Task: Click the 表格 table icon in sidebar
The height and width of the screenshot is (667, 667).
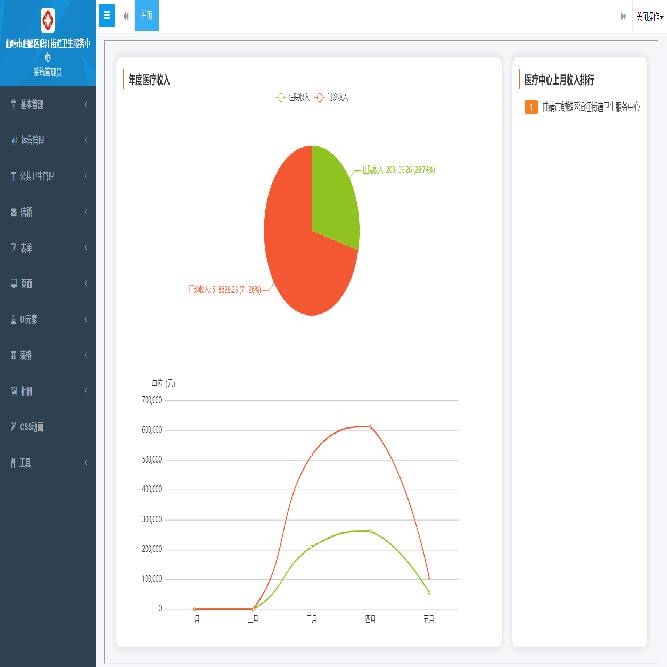Action: coord(13,355)
